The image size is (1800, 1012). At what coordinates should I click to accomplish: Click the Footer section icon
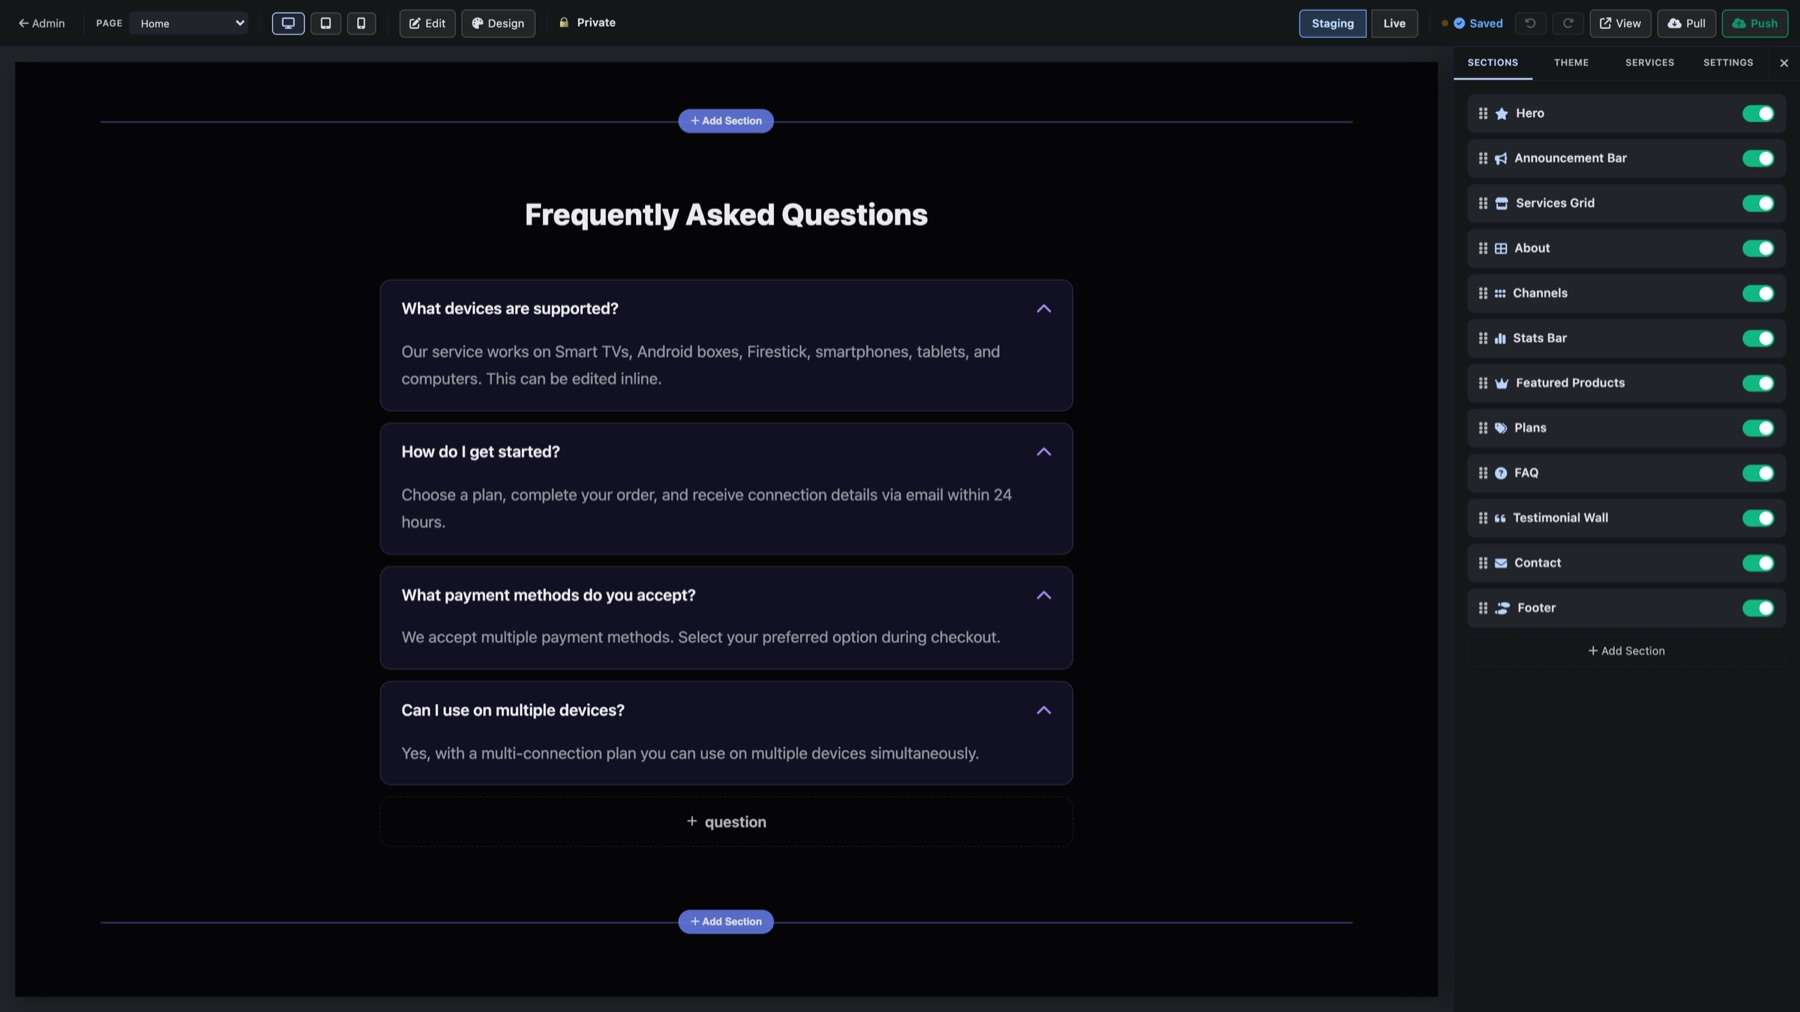click(1502, 609)
